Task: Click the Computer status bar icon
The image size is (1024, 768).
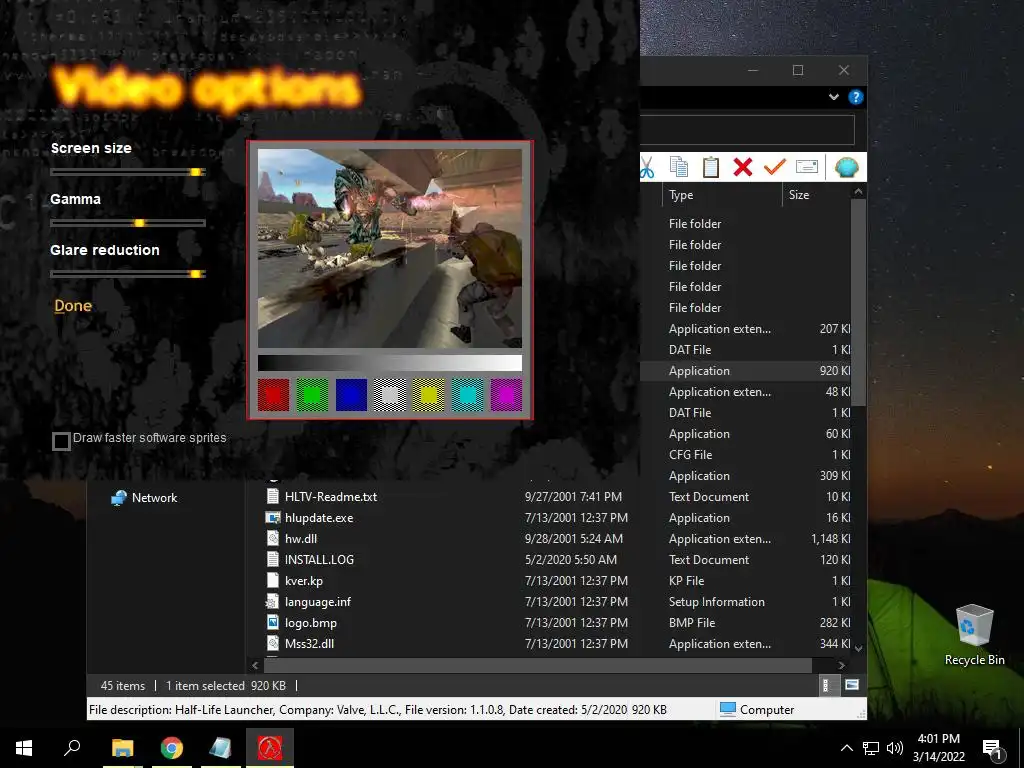Action: (728, 709)
